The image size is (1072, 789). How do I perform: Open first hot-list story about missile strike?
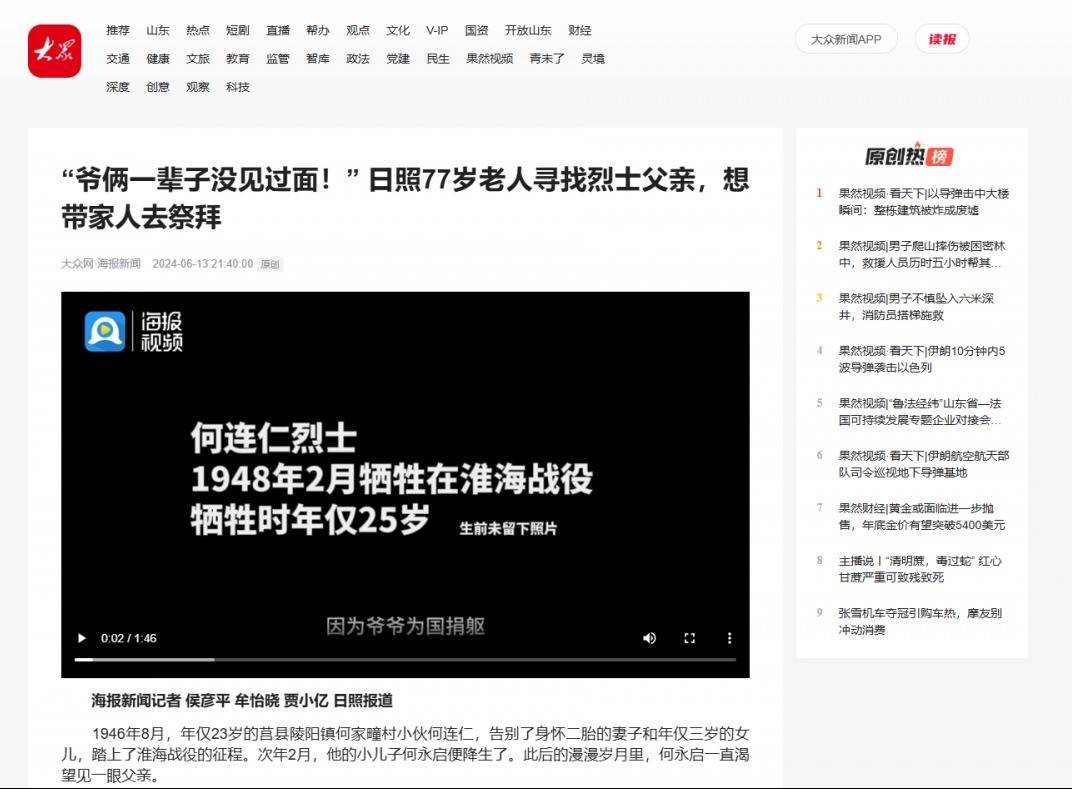point(923,201)
